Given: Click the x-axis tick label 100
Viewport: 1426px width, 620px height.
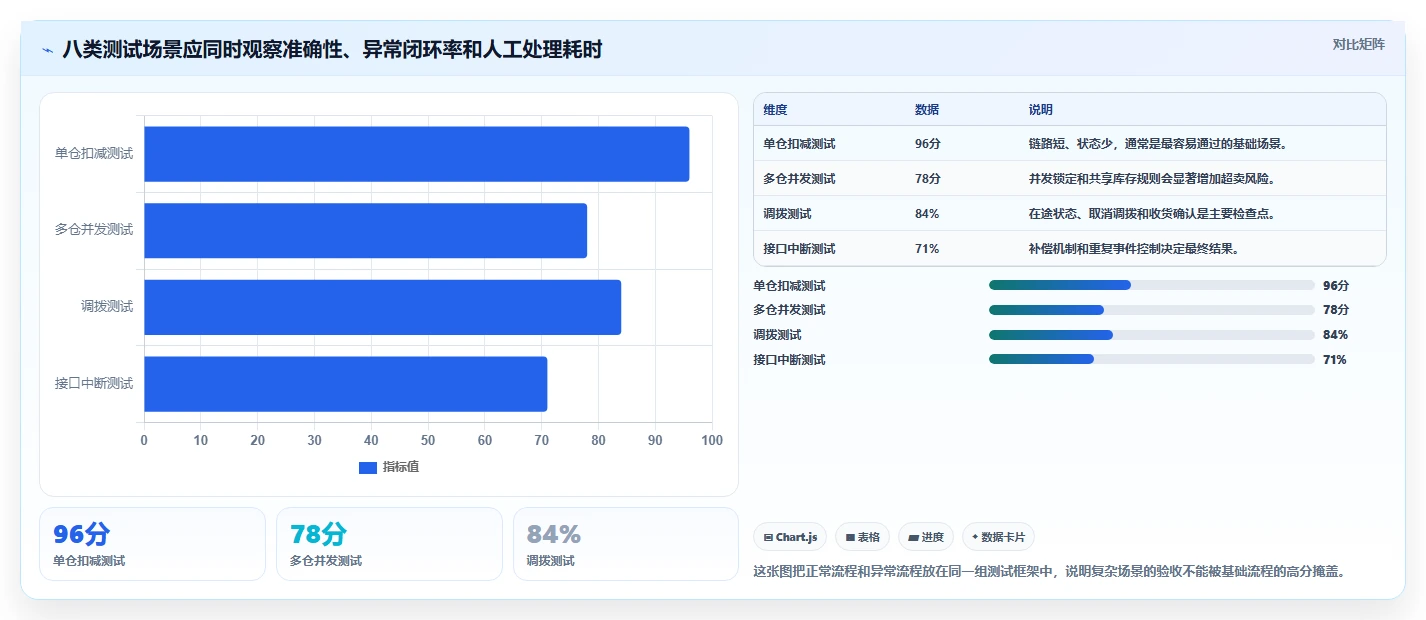Looking at the screenshot, I should pyautogui.click(x=712, y=440).
